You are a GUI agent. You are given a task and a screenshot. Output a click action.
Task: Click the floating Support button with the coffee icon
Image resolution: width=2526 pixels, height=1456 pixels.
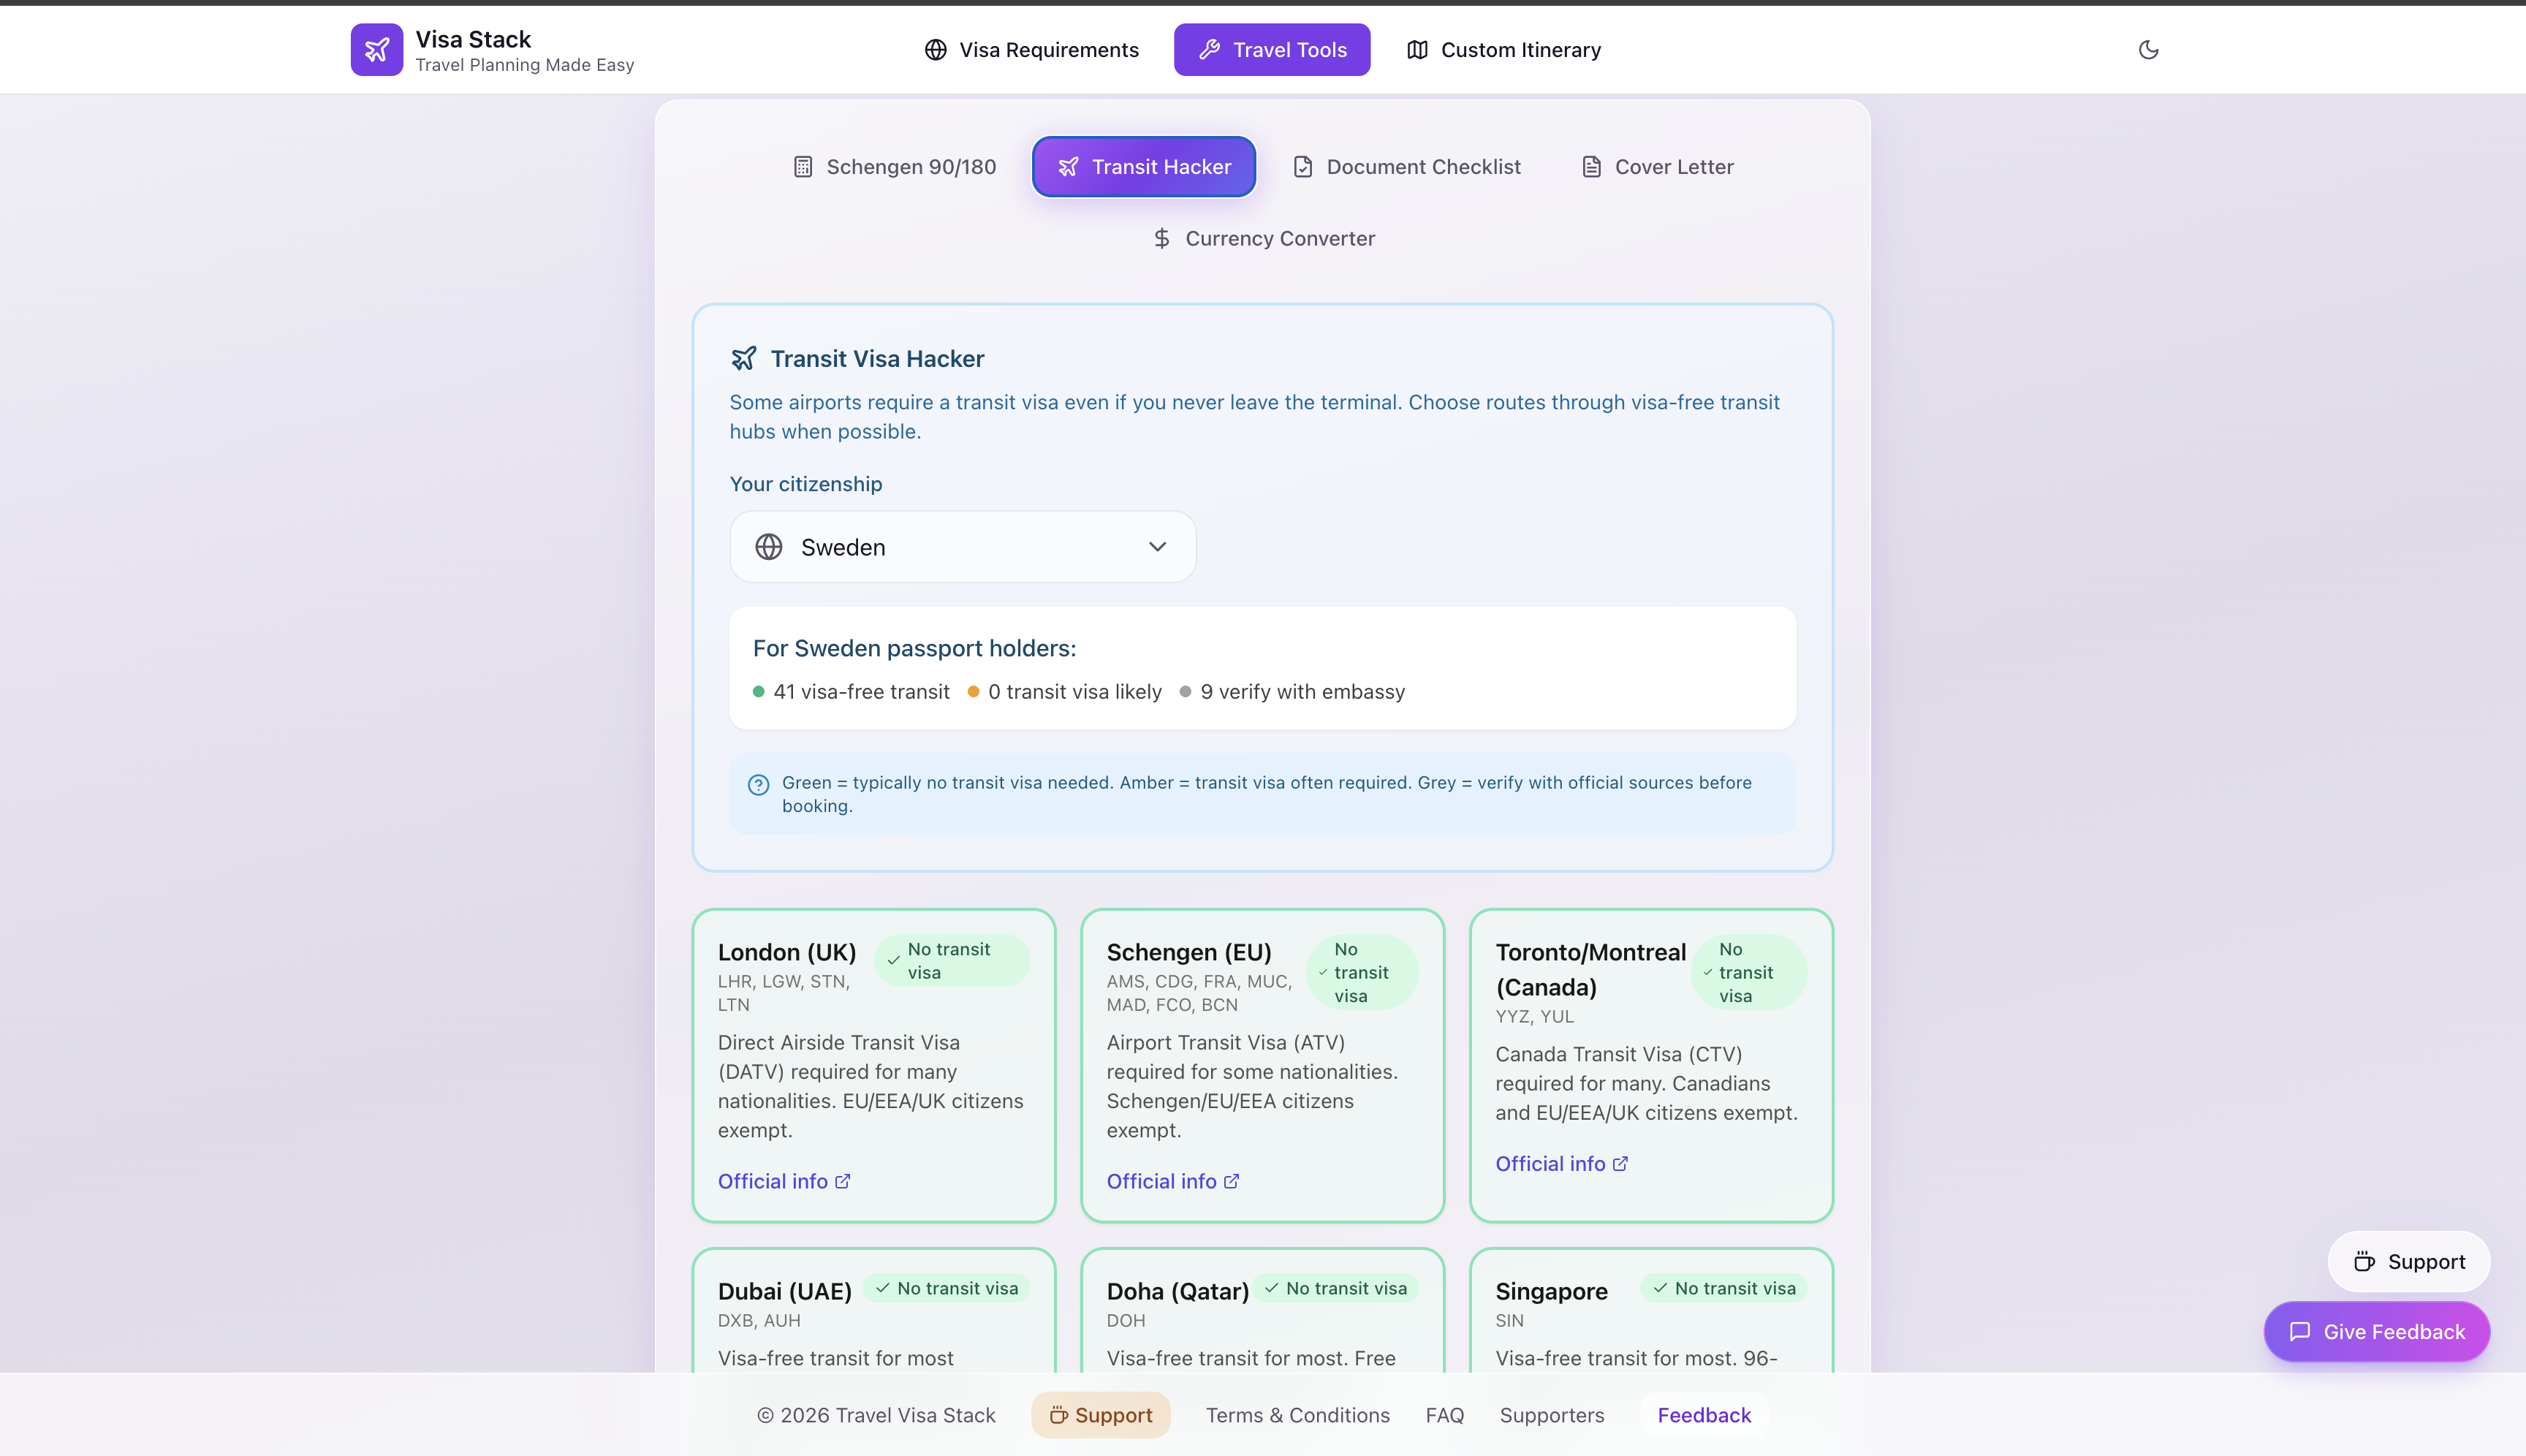pyautogui.click(x=2408, y=1261)
